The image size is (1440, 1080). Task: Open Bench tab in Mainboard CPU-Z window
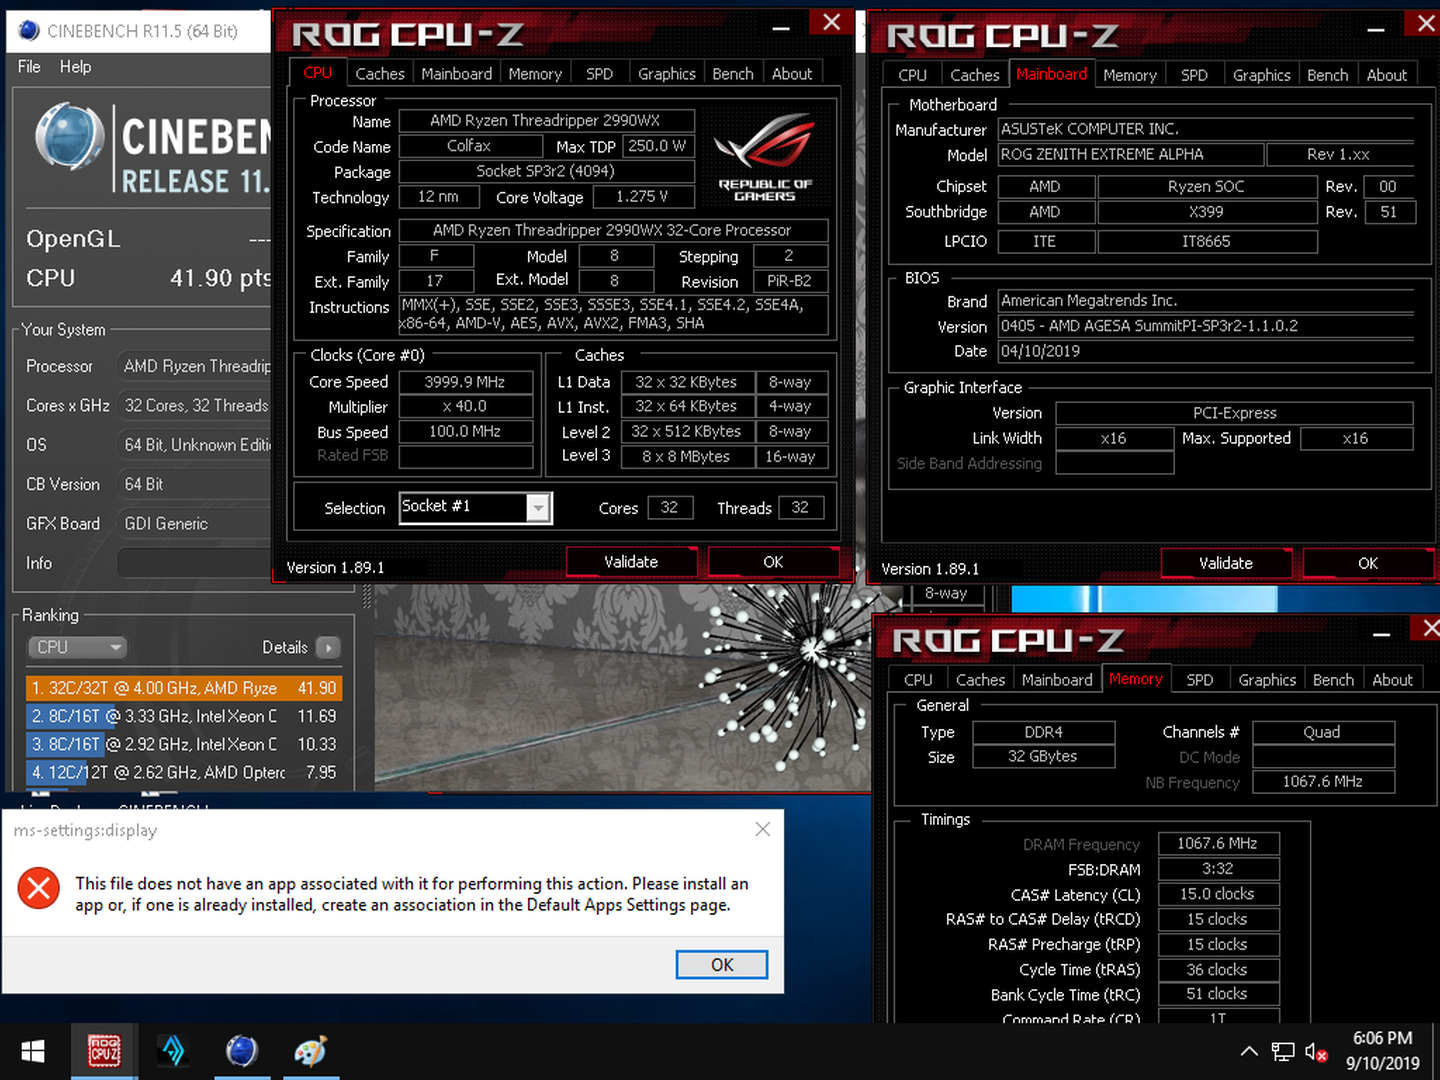[x=1328, y=75]
